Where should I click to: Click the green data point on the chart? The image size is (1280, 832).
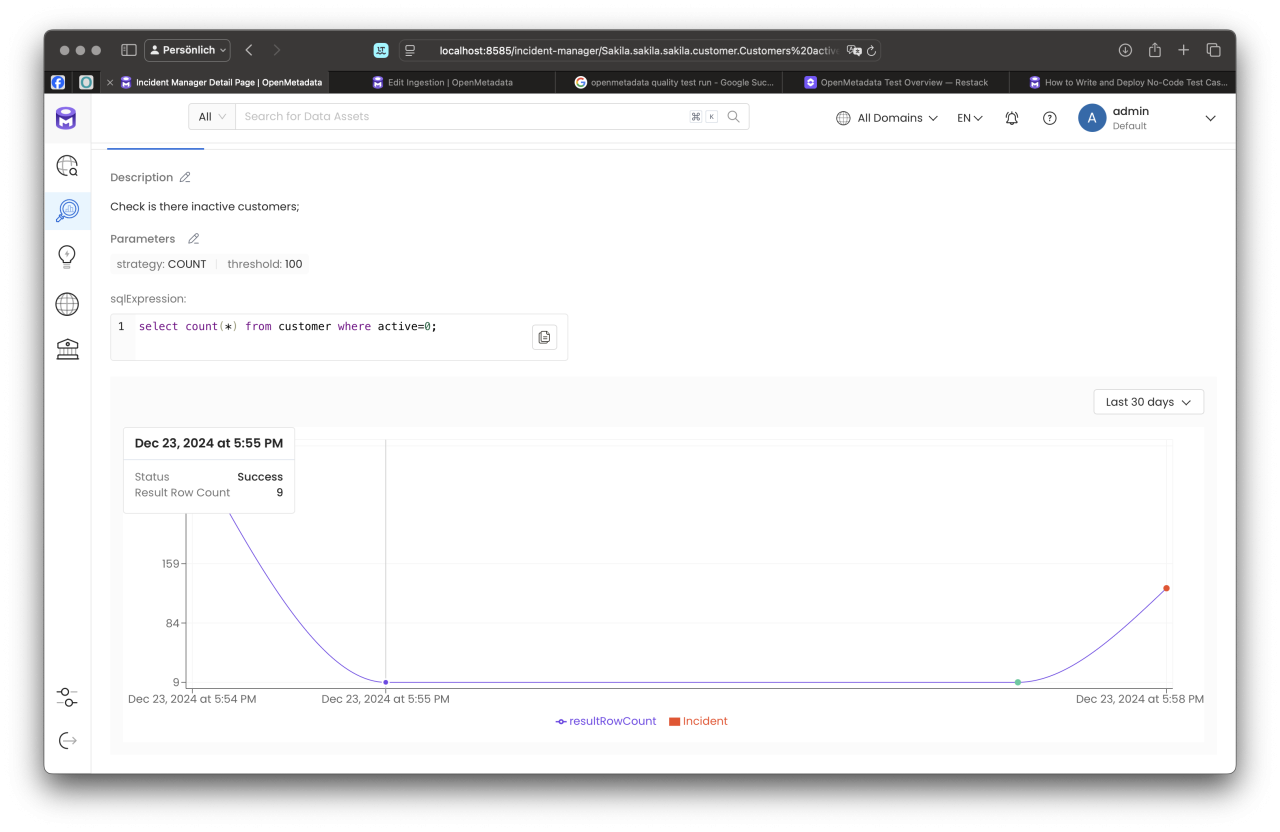pos(1018,682)
